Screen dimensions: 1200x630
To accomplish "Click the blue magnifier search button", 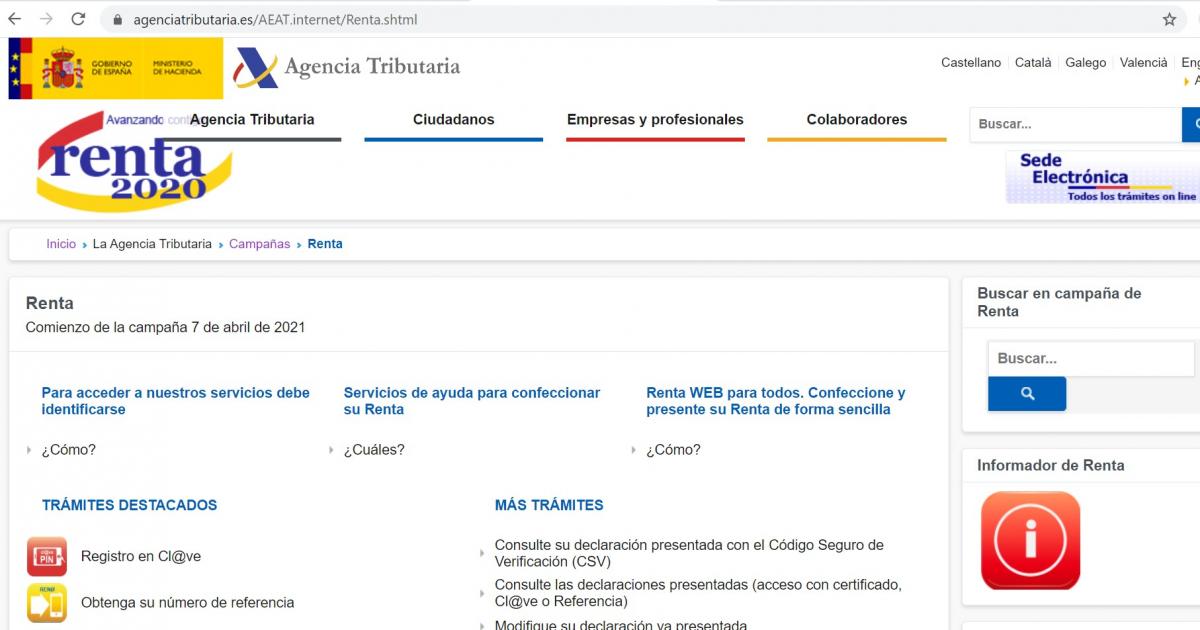I will (1027, 394).
